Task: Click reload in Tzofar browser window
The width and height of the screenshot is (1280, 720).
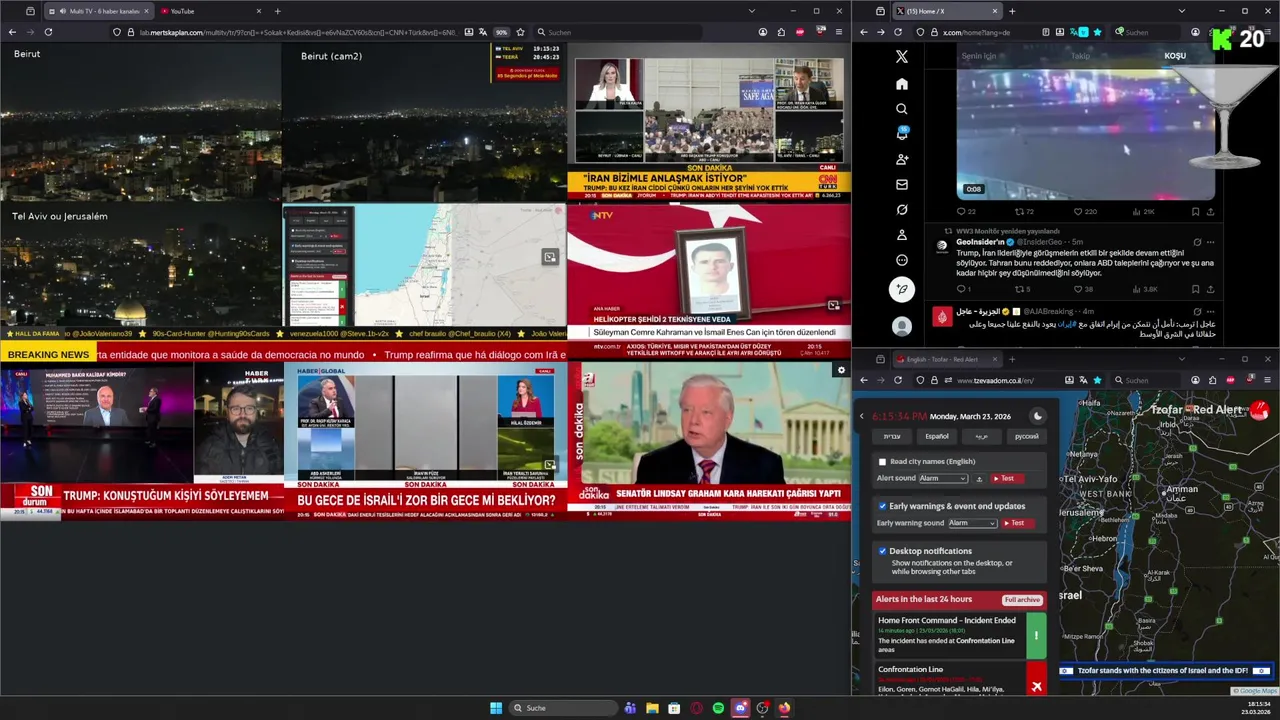Action: click(x=897, y=380)
